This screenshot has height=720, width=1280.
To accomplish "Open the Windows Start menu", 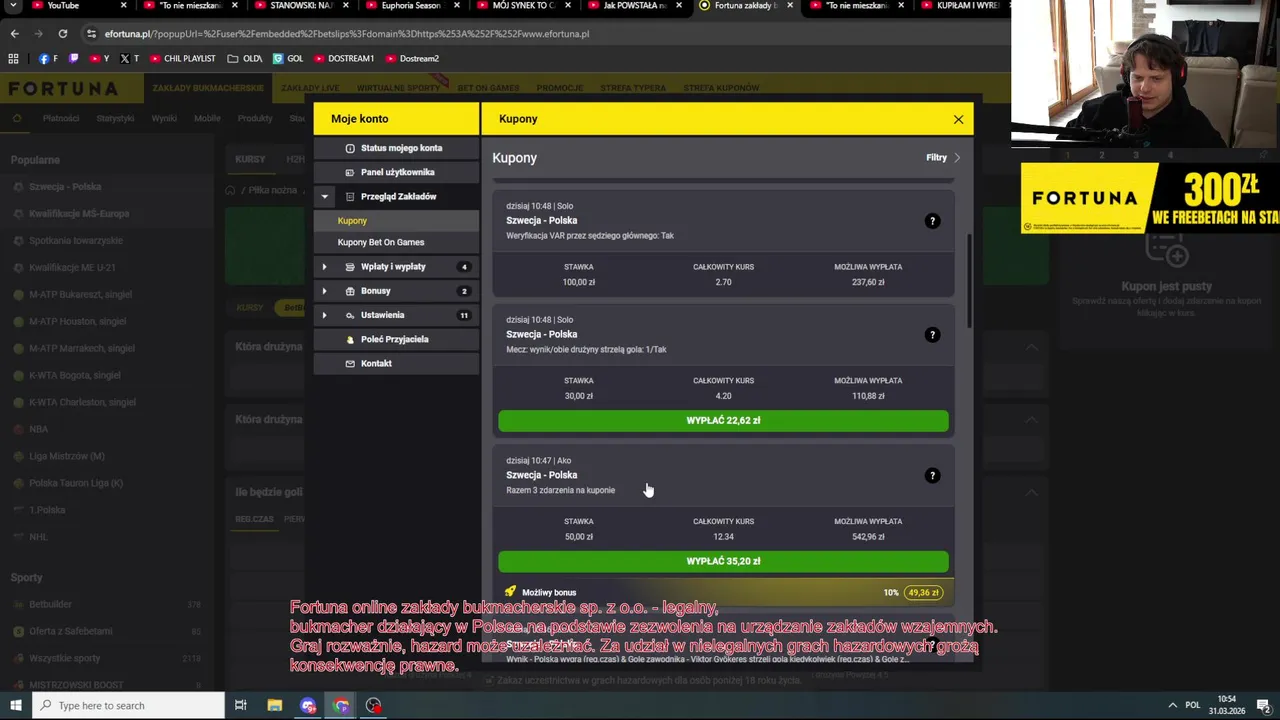I will click(x=15, y=706).
